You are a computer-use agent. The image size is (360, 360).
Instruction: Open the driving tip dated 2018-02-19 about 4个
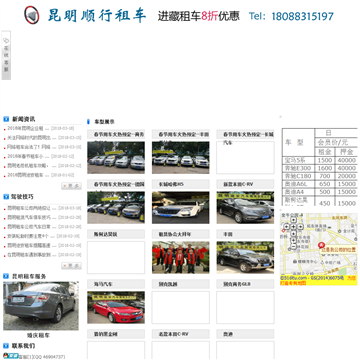tap(28, 236)
